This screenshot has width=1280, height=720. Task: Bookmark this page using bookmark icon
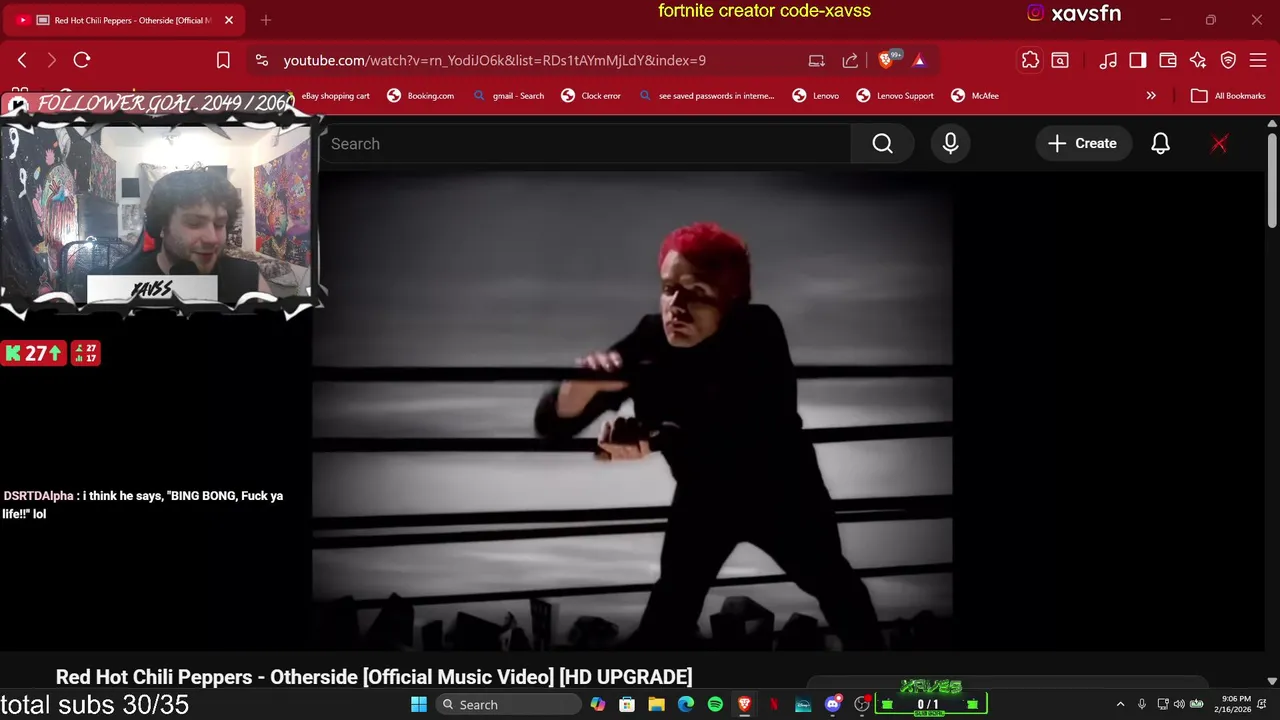point(223,60)
